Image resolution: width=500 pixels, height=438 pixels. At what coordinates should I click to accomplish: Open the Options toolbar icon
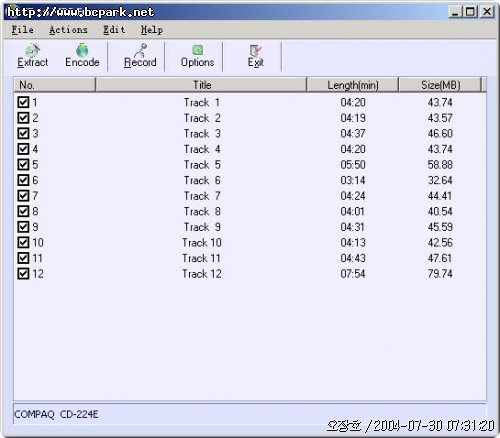197,56
